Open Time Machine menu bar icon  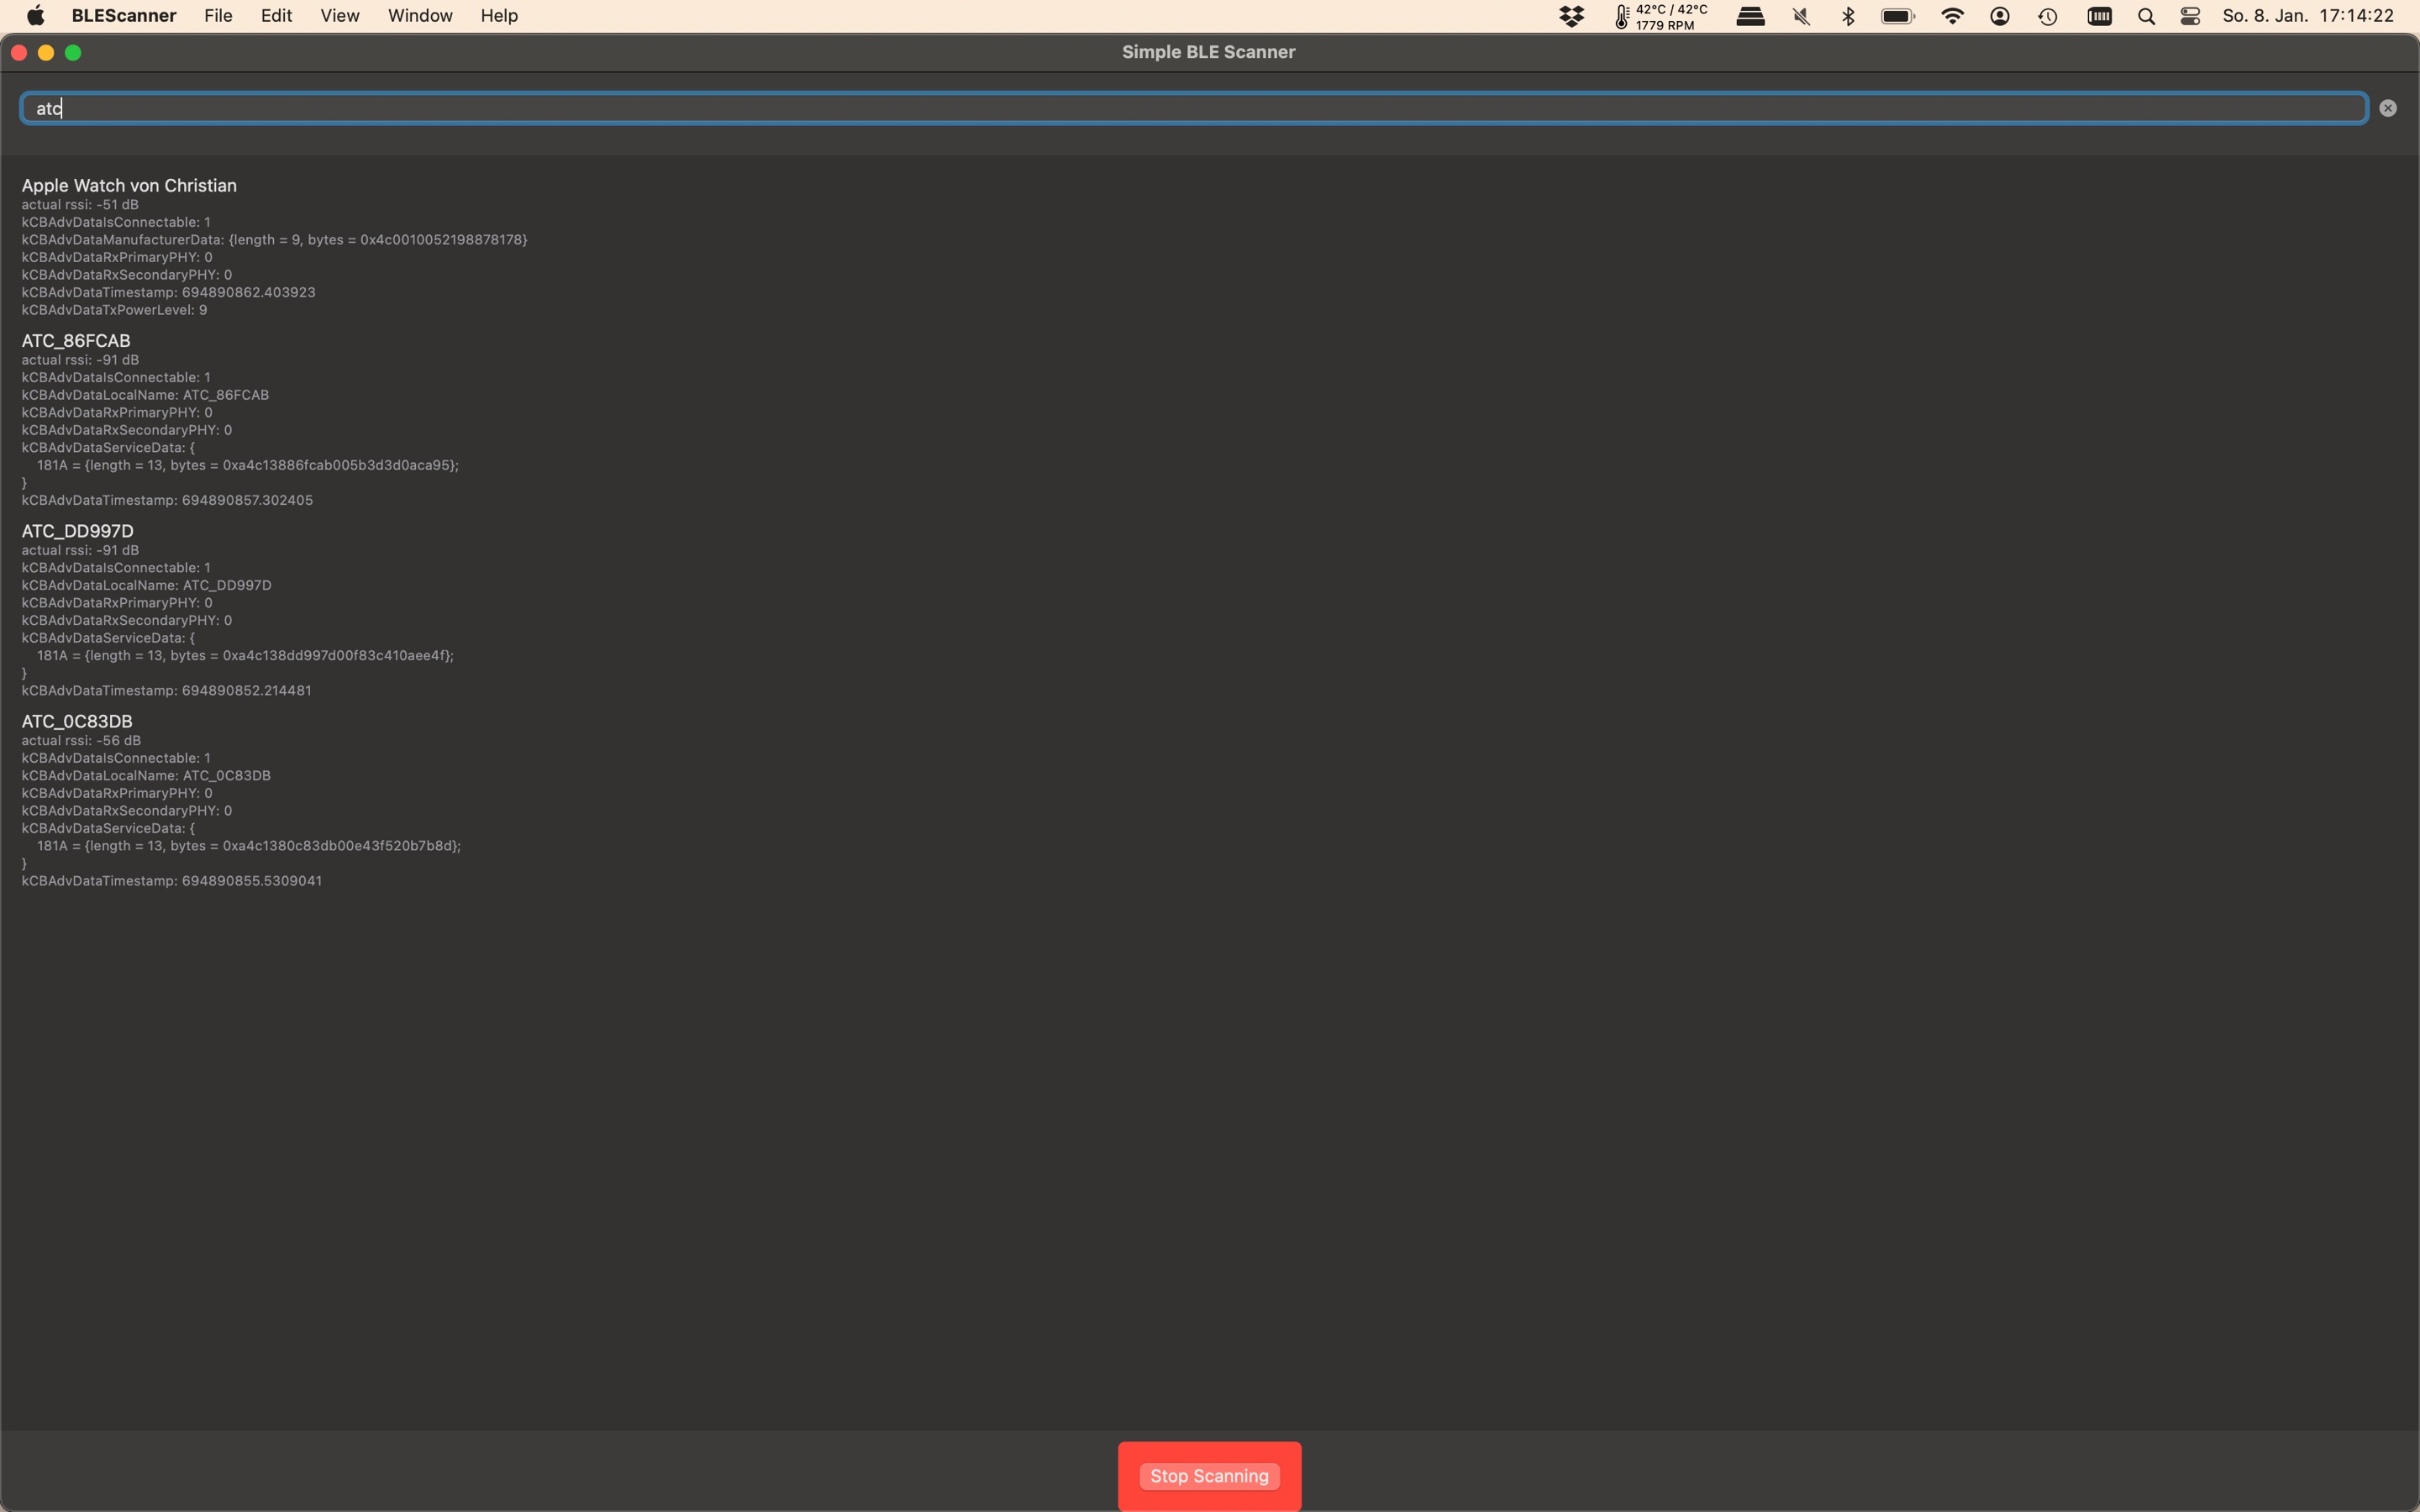pos(2047,16)
